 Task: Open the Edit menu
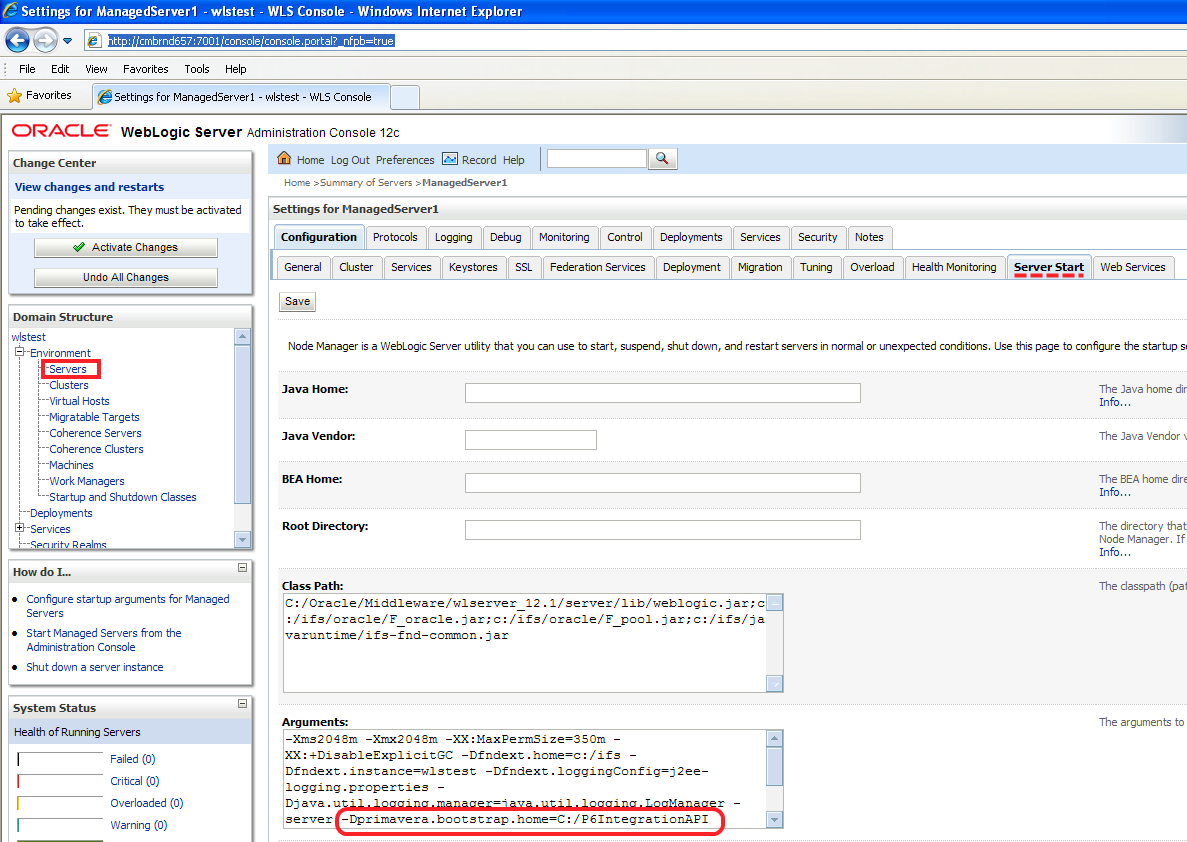pos(60,69)
